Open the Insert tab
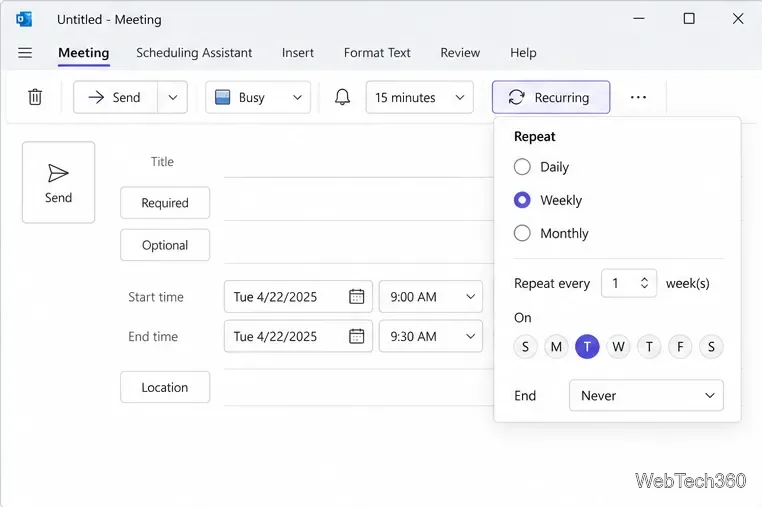The image size is (762, 507). coord(298,52)
